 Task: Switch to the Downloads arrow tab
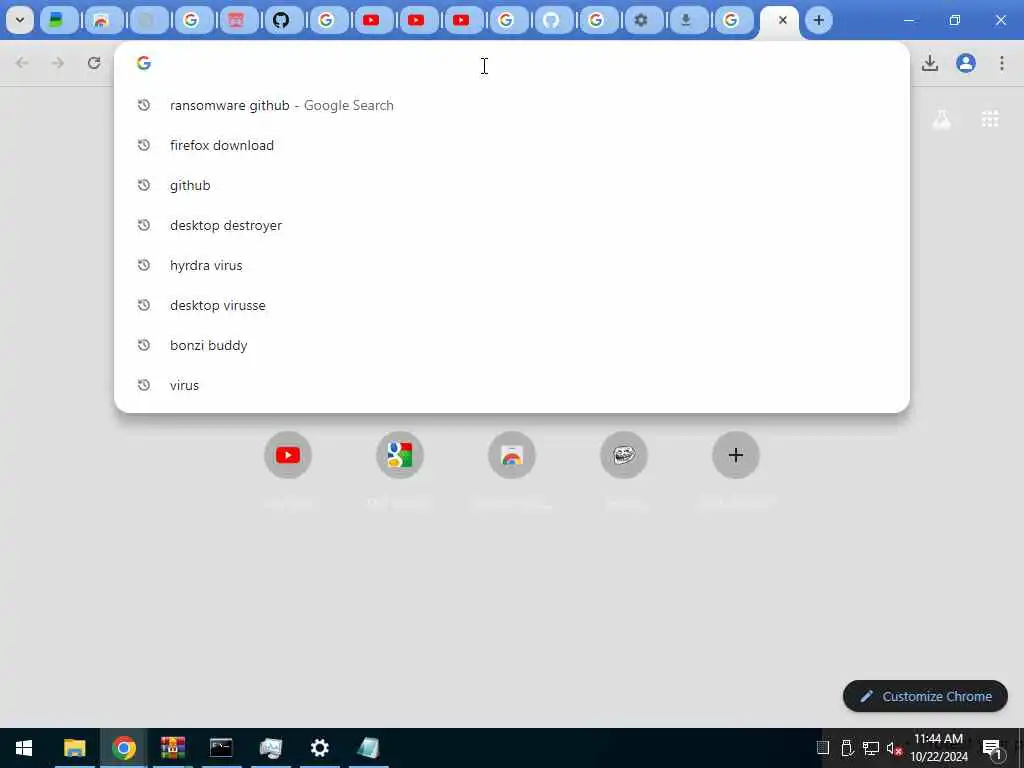coord(686,20)
